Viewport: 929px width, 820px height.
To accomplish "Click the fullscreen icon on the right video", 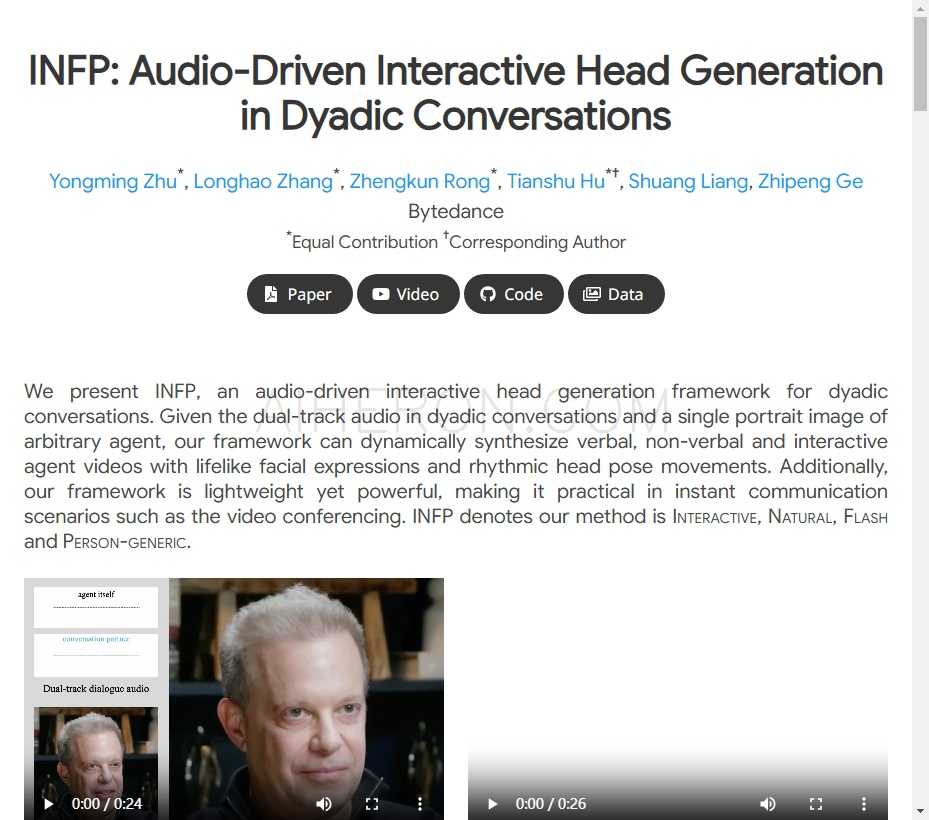I will tap(816, 803).
